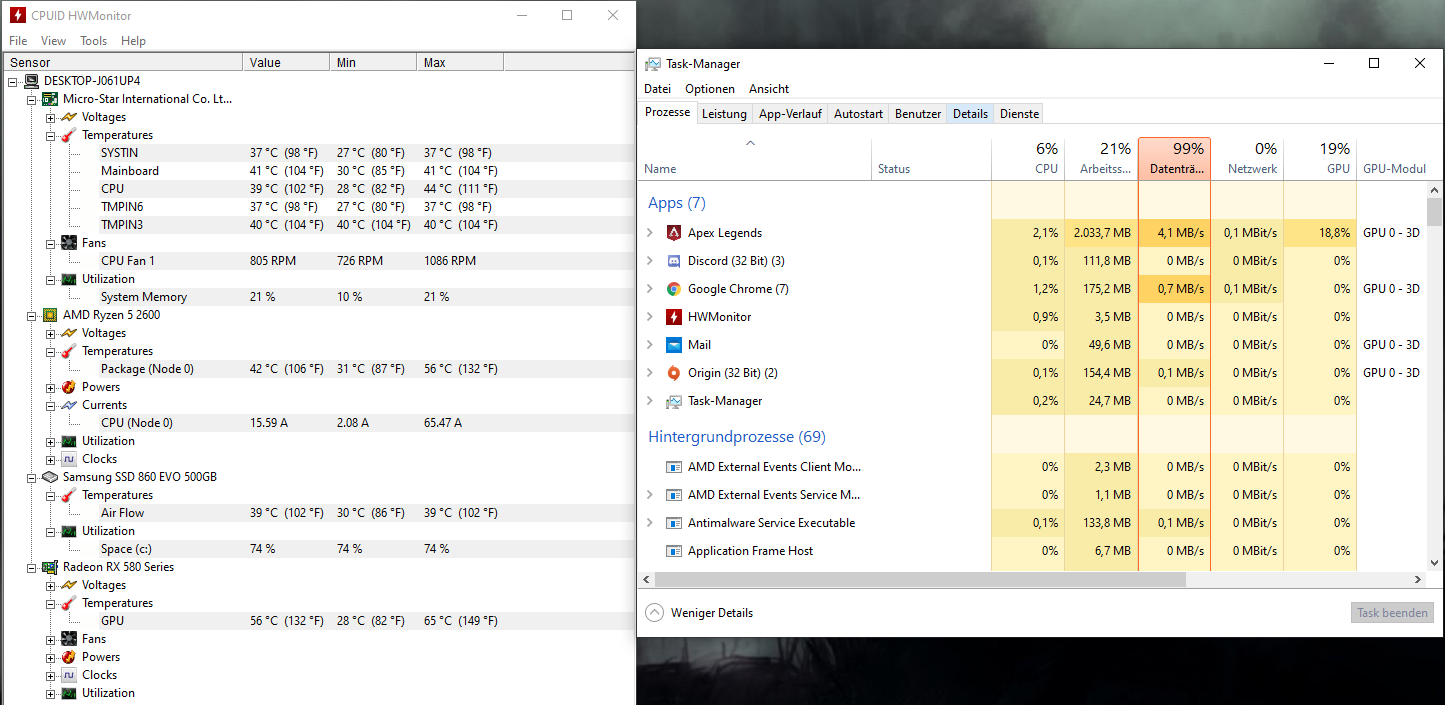Collapse Temperatures under Micro-Star International
Screen dimensions: 1445x705
(51, 135)
